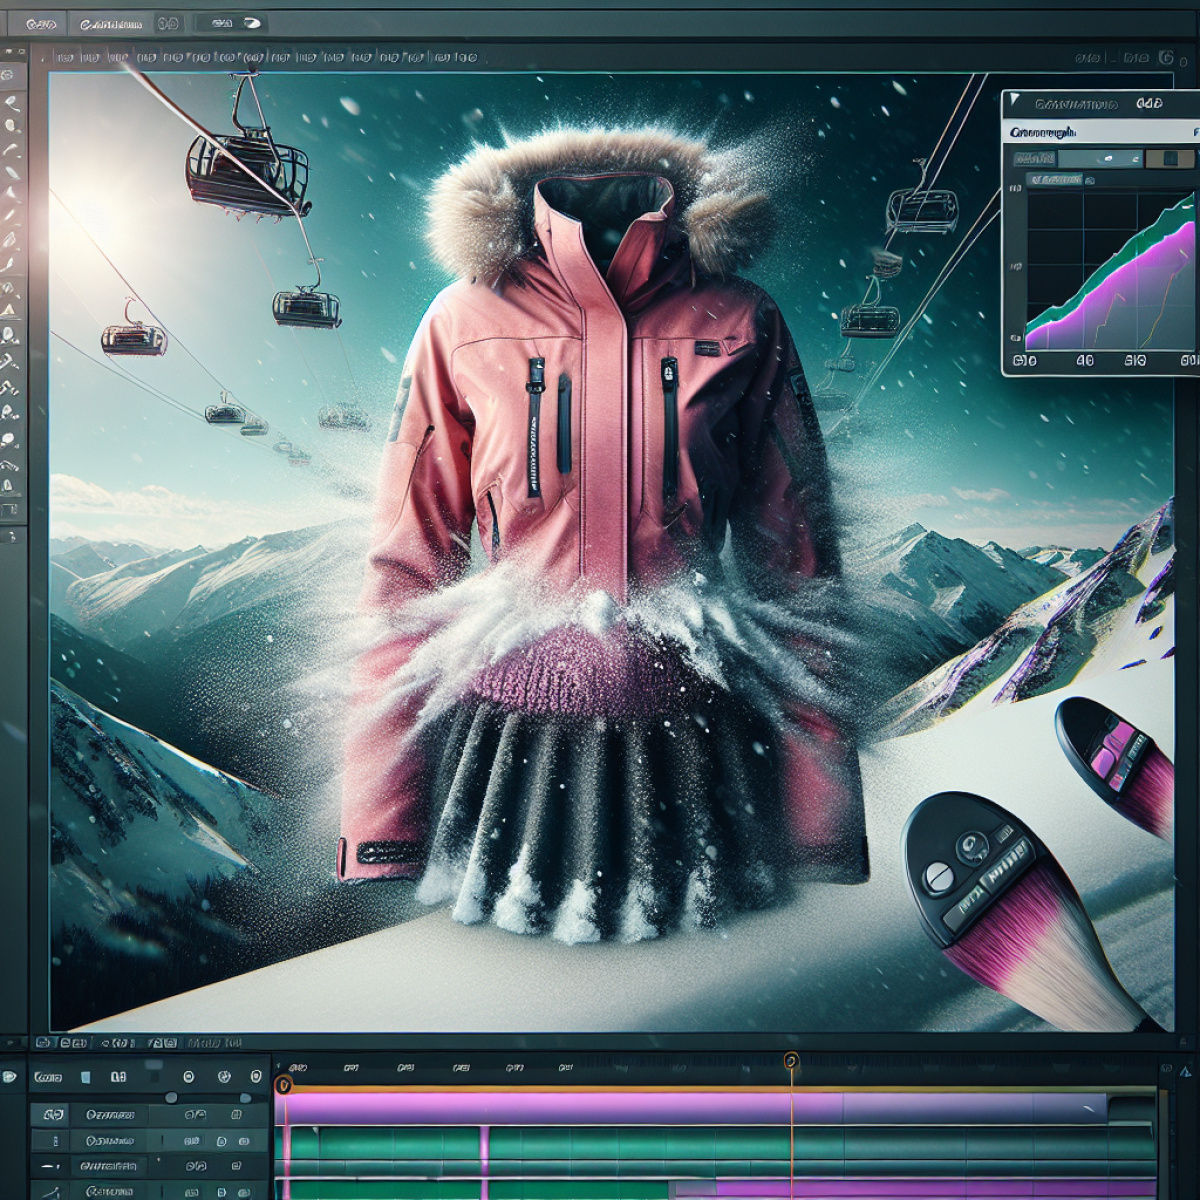Image resolution: width=1200 pixels, height=1200 pixels.
Task: Toggle the small switch above the track list
Action: coord(171,1097)
